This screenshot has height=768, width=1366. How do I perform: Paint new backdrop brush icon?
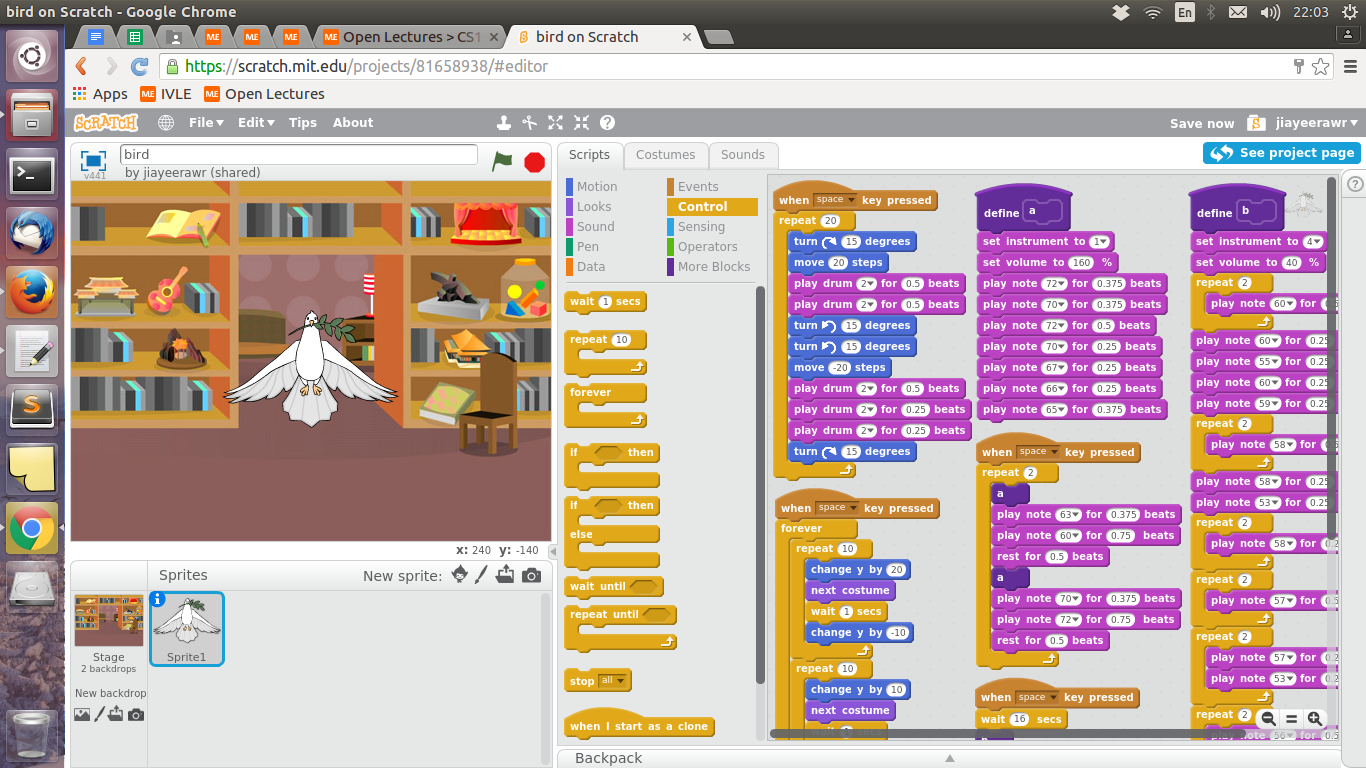99,714
